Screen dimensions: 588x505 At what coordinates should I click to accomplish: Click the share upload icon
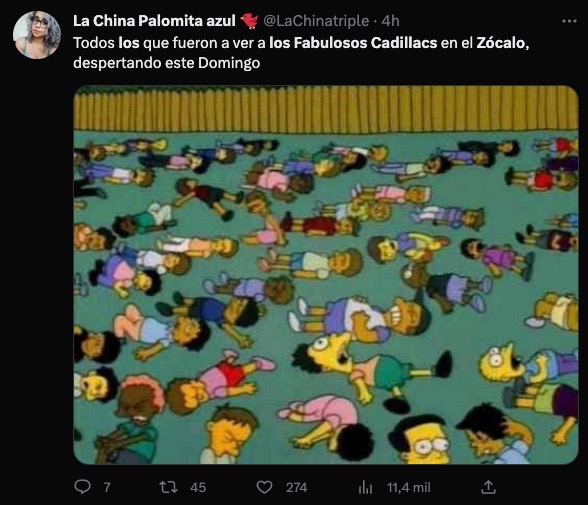[x=488, y=487]
